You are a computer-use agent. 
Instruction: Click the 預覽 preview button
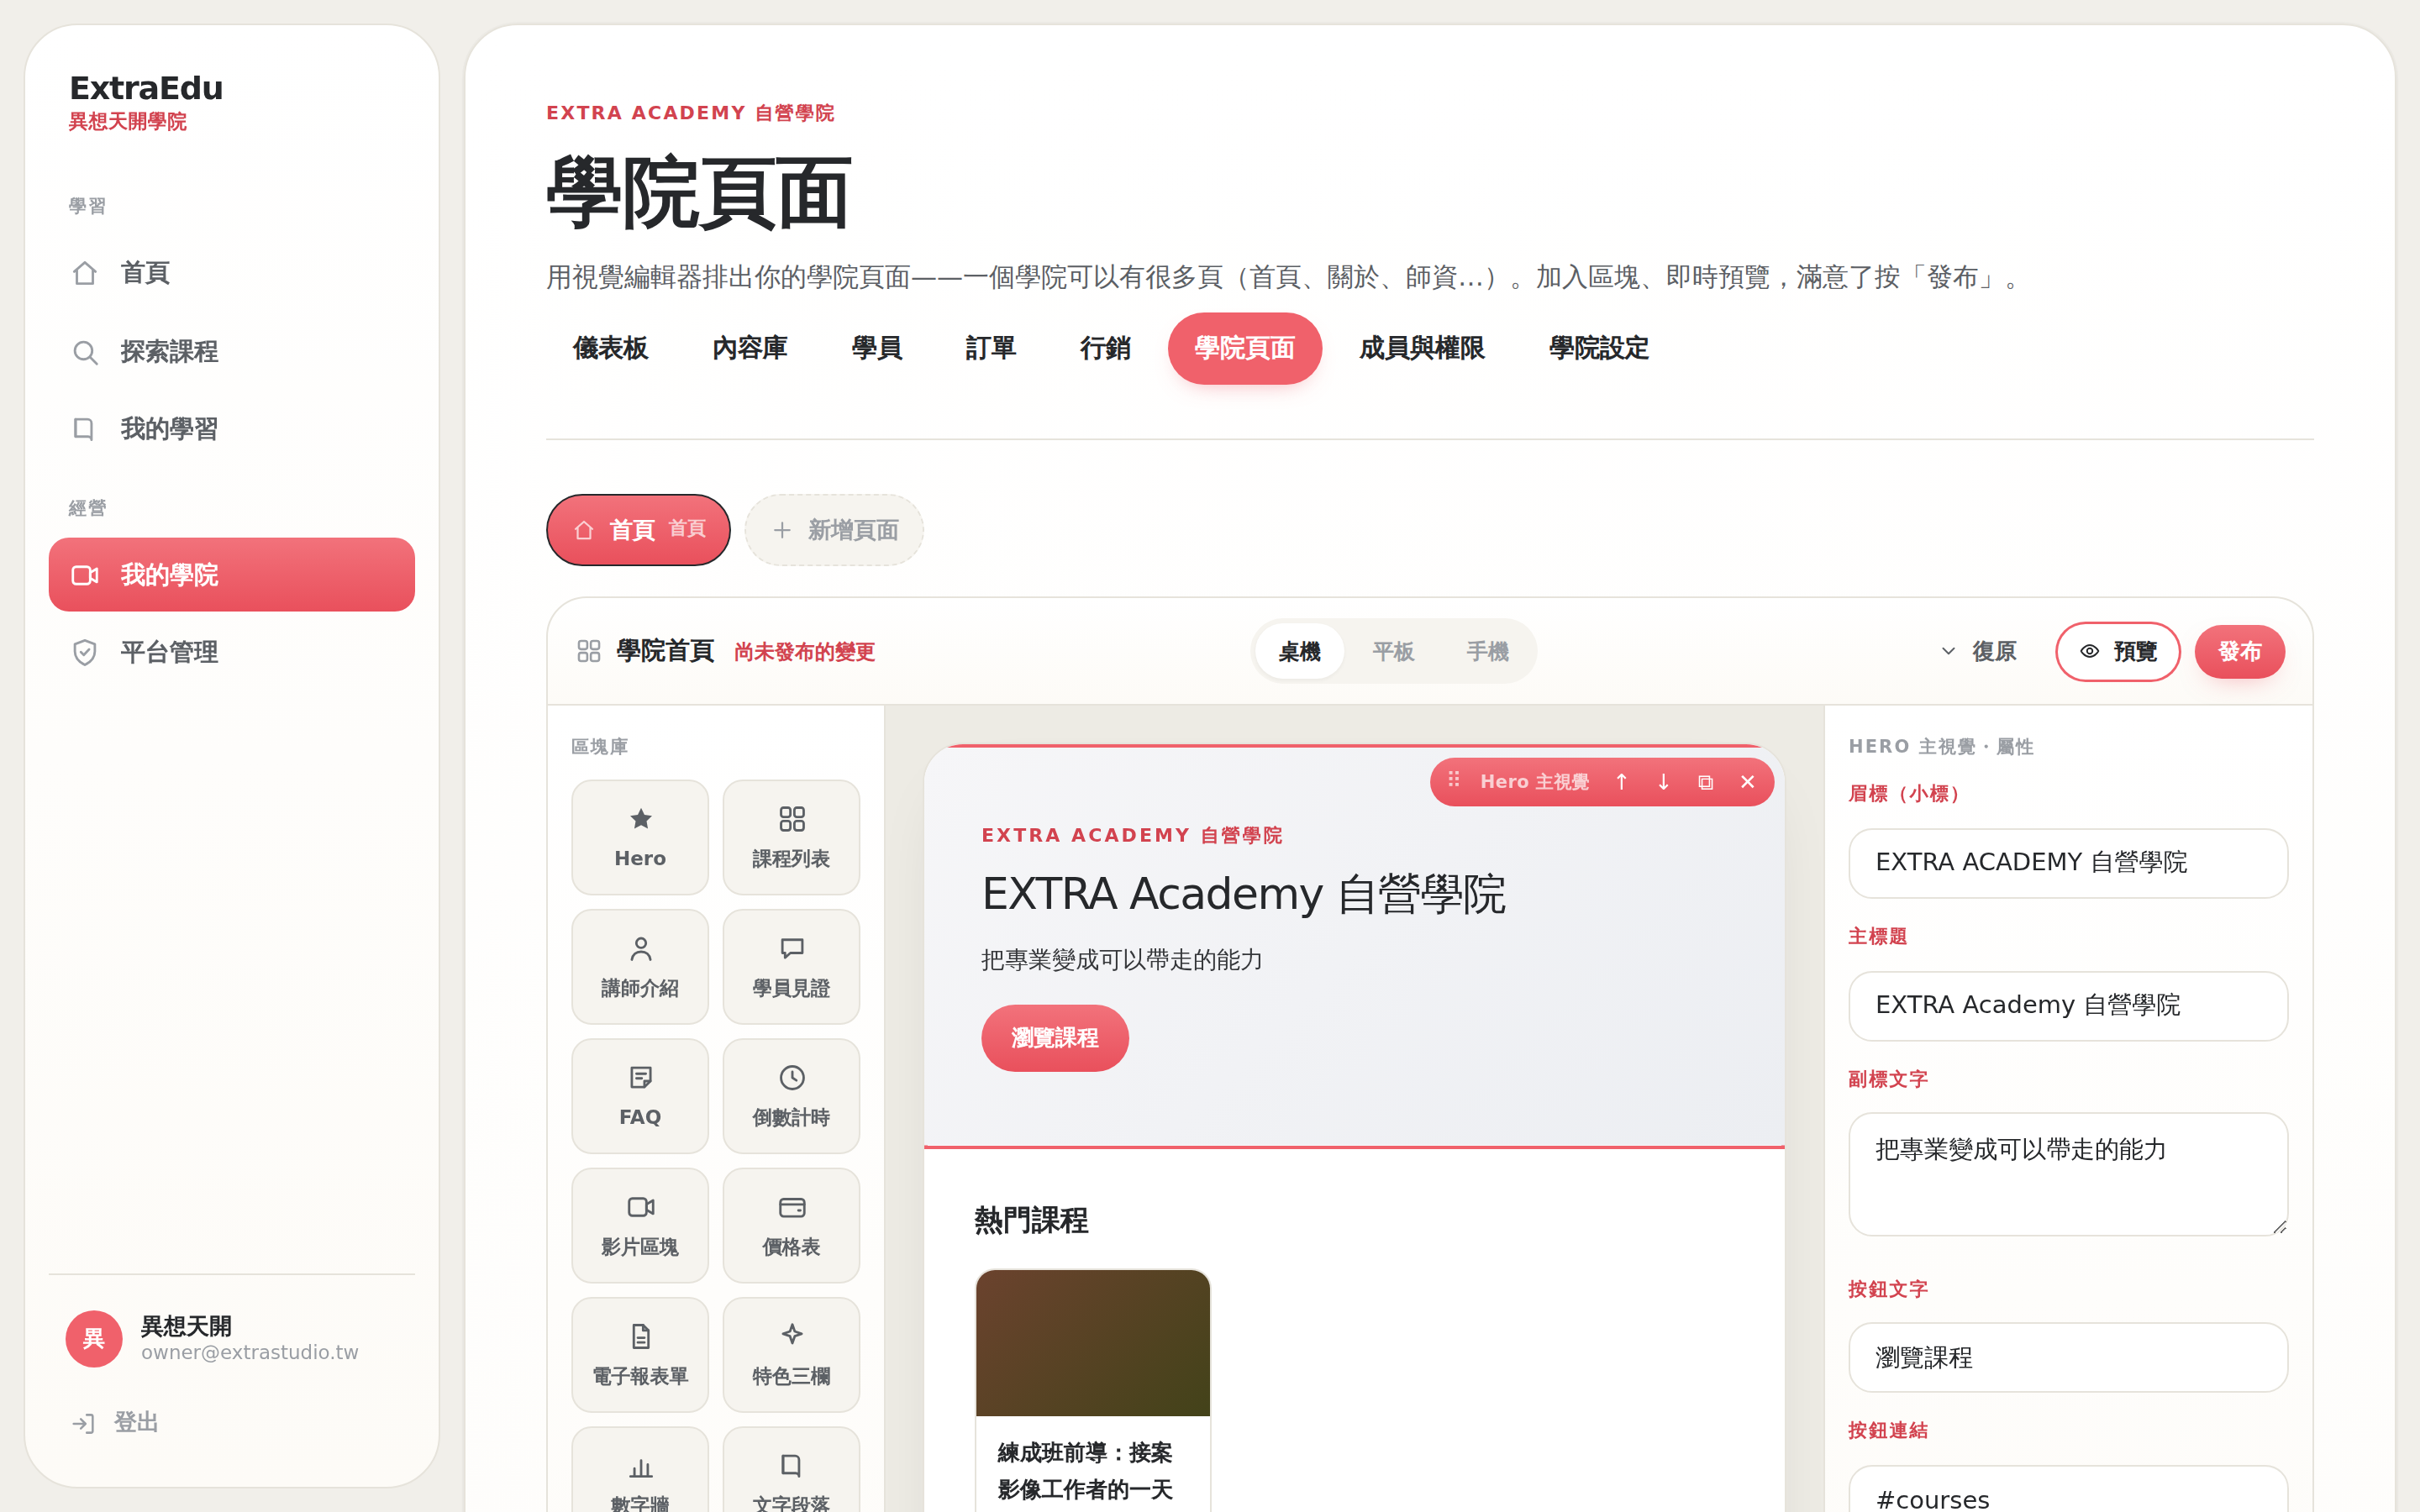click(x=2118, y=652)
